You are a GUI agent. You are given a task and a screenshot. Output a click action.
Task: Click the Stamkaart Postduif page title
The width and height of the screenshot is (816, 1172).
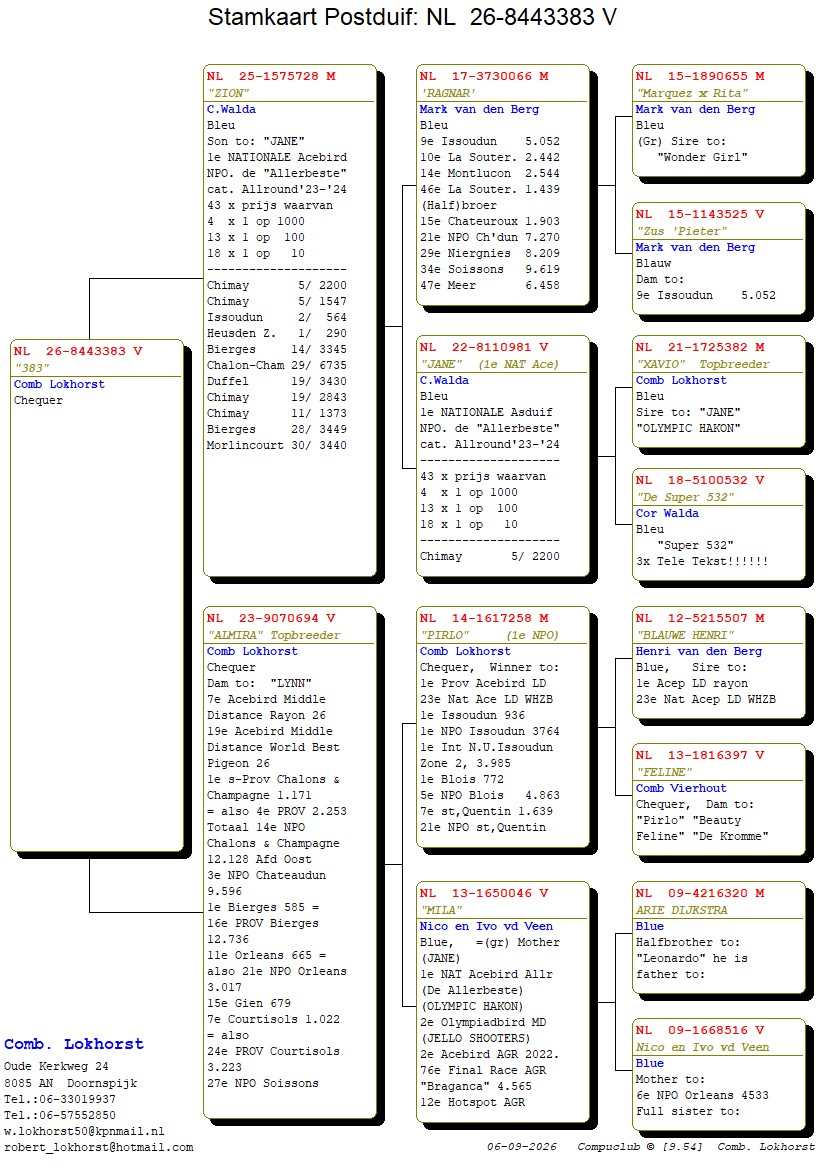412,16
